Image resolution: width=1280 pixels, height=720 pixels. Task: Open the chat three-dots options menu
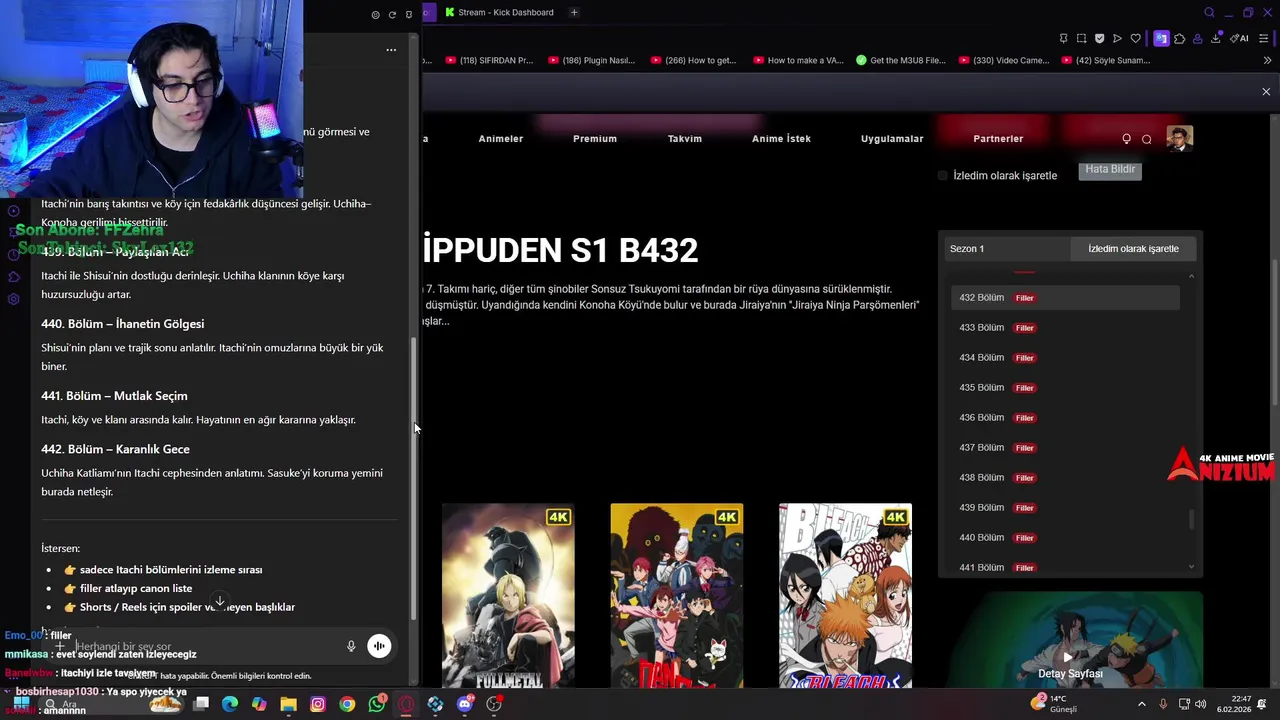click(391, 50)
